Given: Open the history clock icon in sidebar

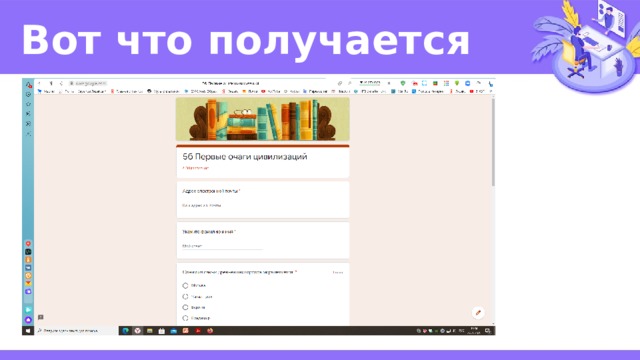Looking at the screenshot, I should tap(28, 94).
